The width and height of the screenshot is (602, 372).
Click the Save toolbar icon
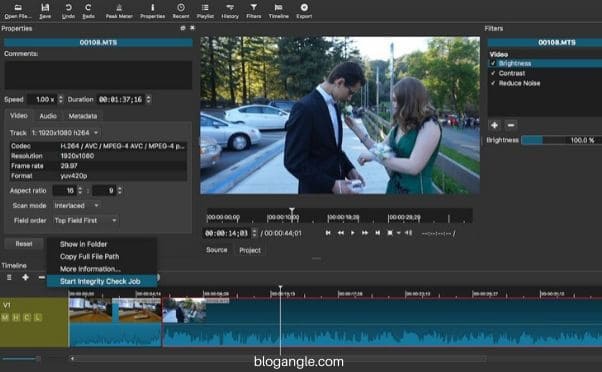(45, 11)
